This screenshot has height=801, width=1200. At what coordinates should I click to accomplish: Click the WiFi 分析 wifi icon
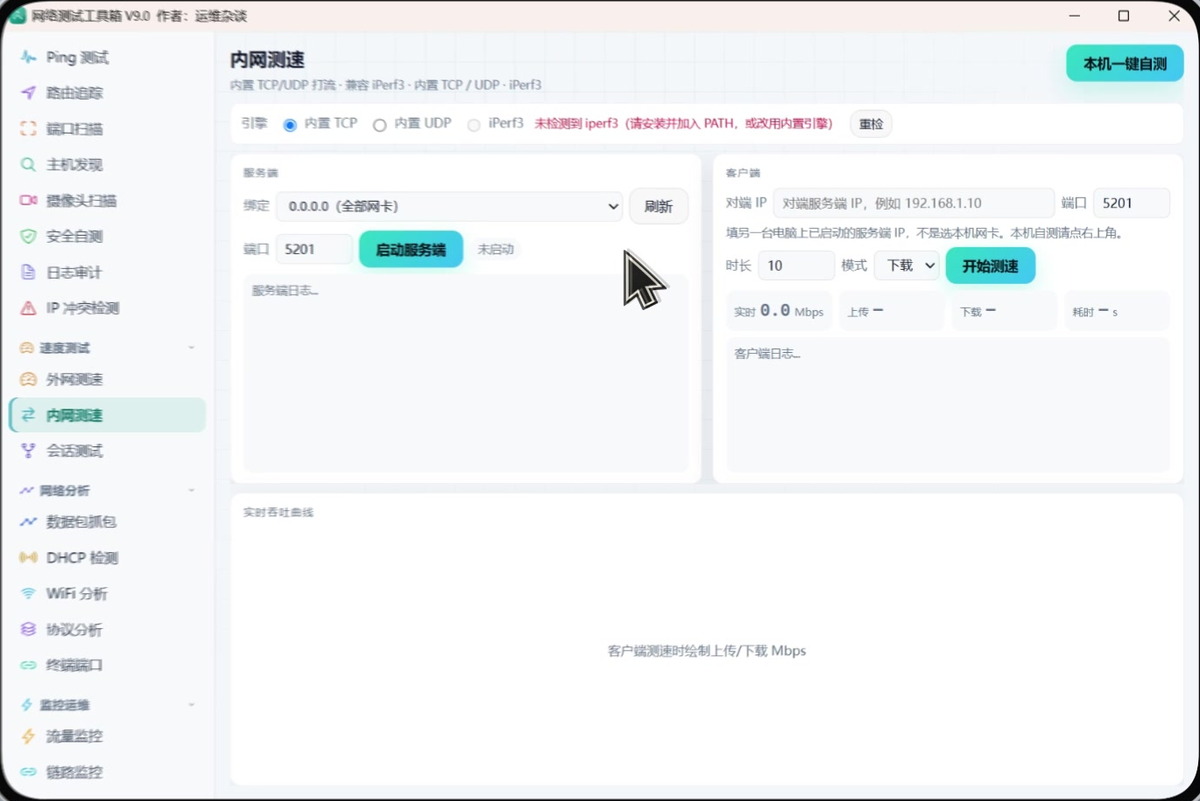(28, 594)
